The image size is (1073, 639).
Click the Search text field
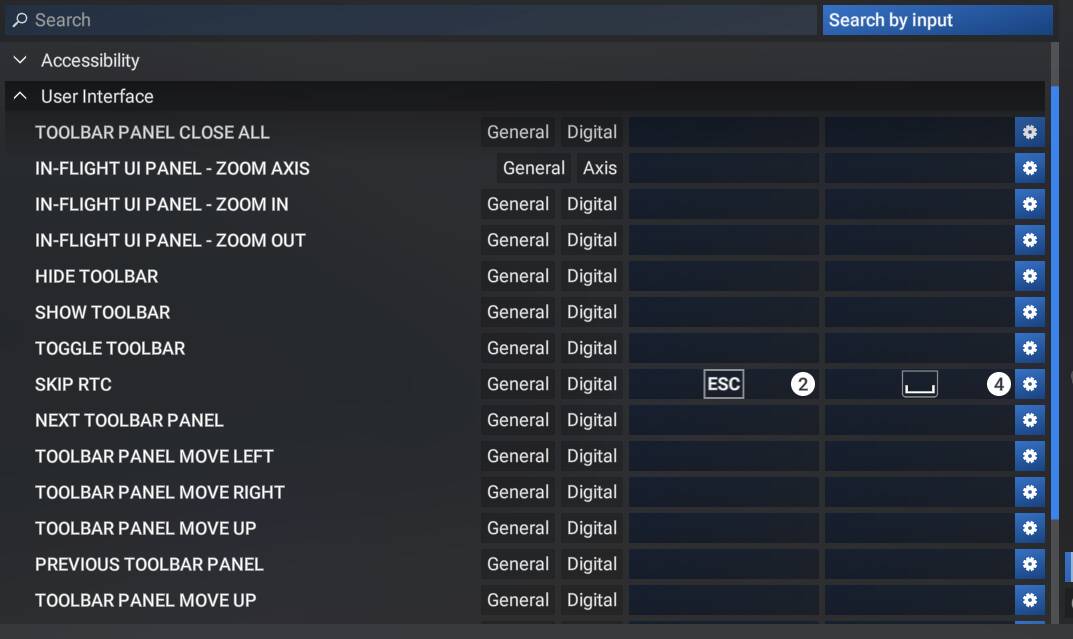[411, 20]
